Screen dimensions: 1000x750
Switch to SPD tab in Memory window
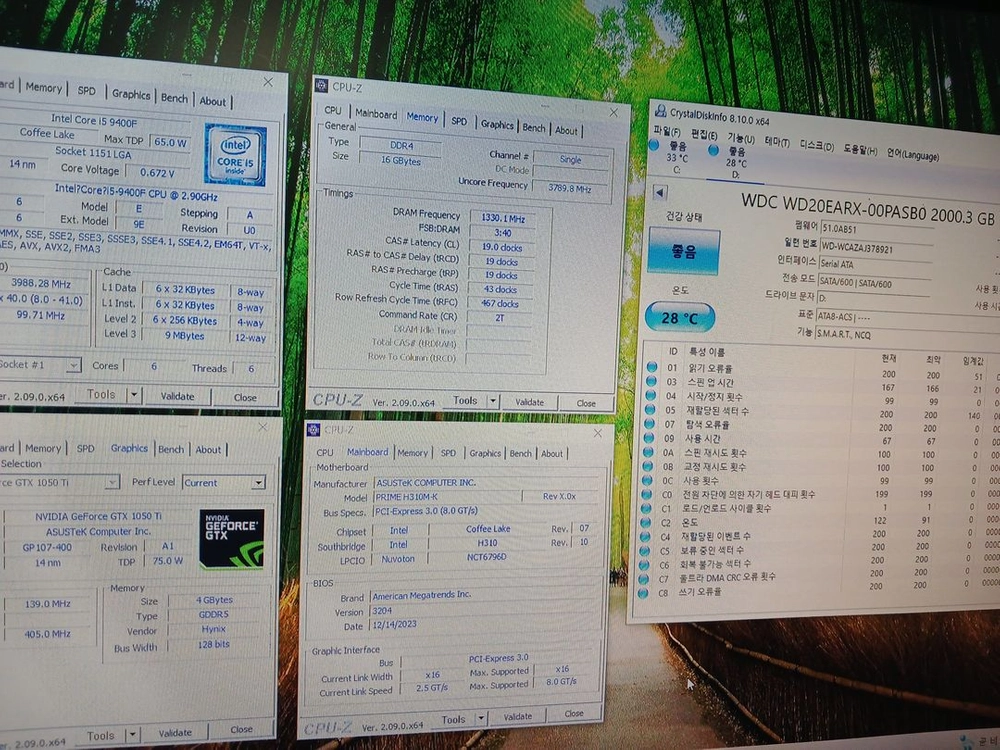[459, 121]
